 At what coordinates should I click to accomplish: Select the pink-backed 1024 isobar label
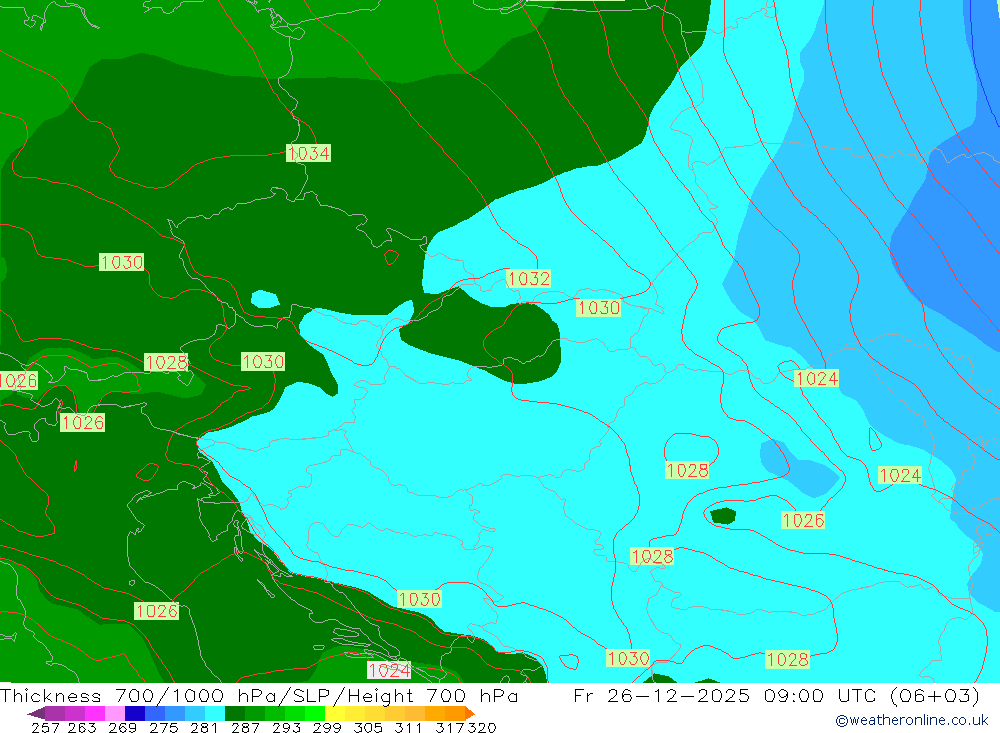point(389,670)
